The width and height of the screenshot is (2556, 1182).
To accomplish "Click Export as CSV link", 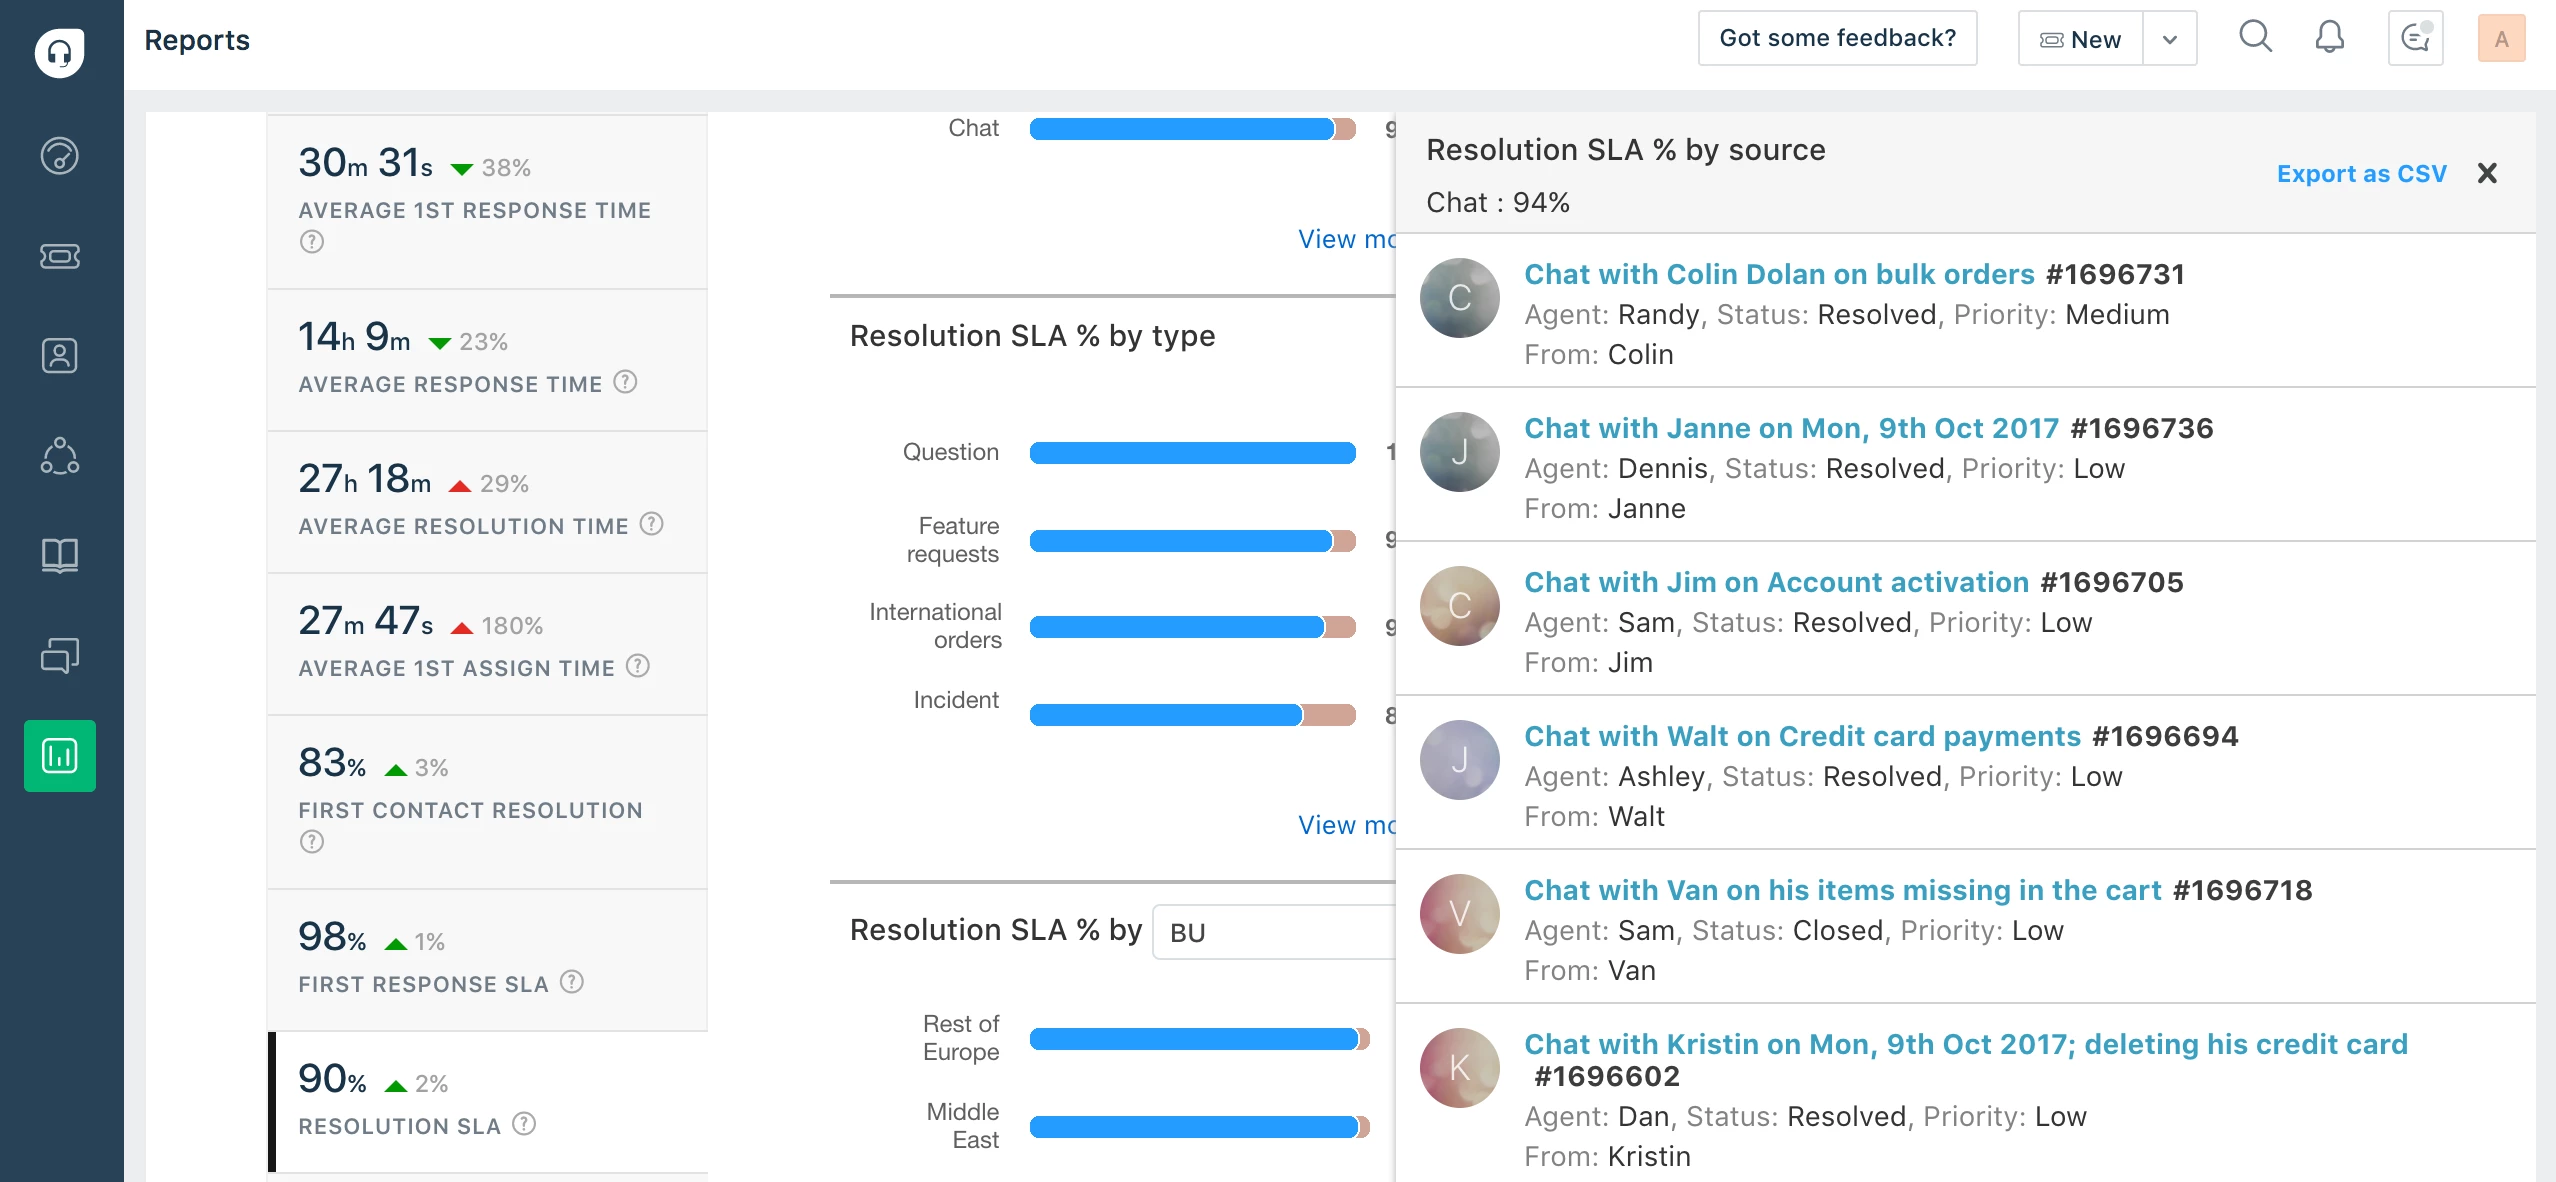I will [2361, 174].
